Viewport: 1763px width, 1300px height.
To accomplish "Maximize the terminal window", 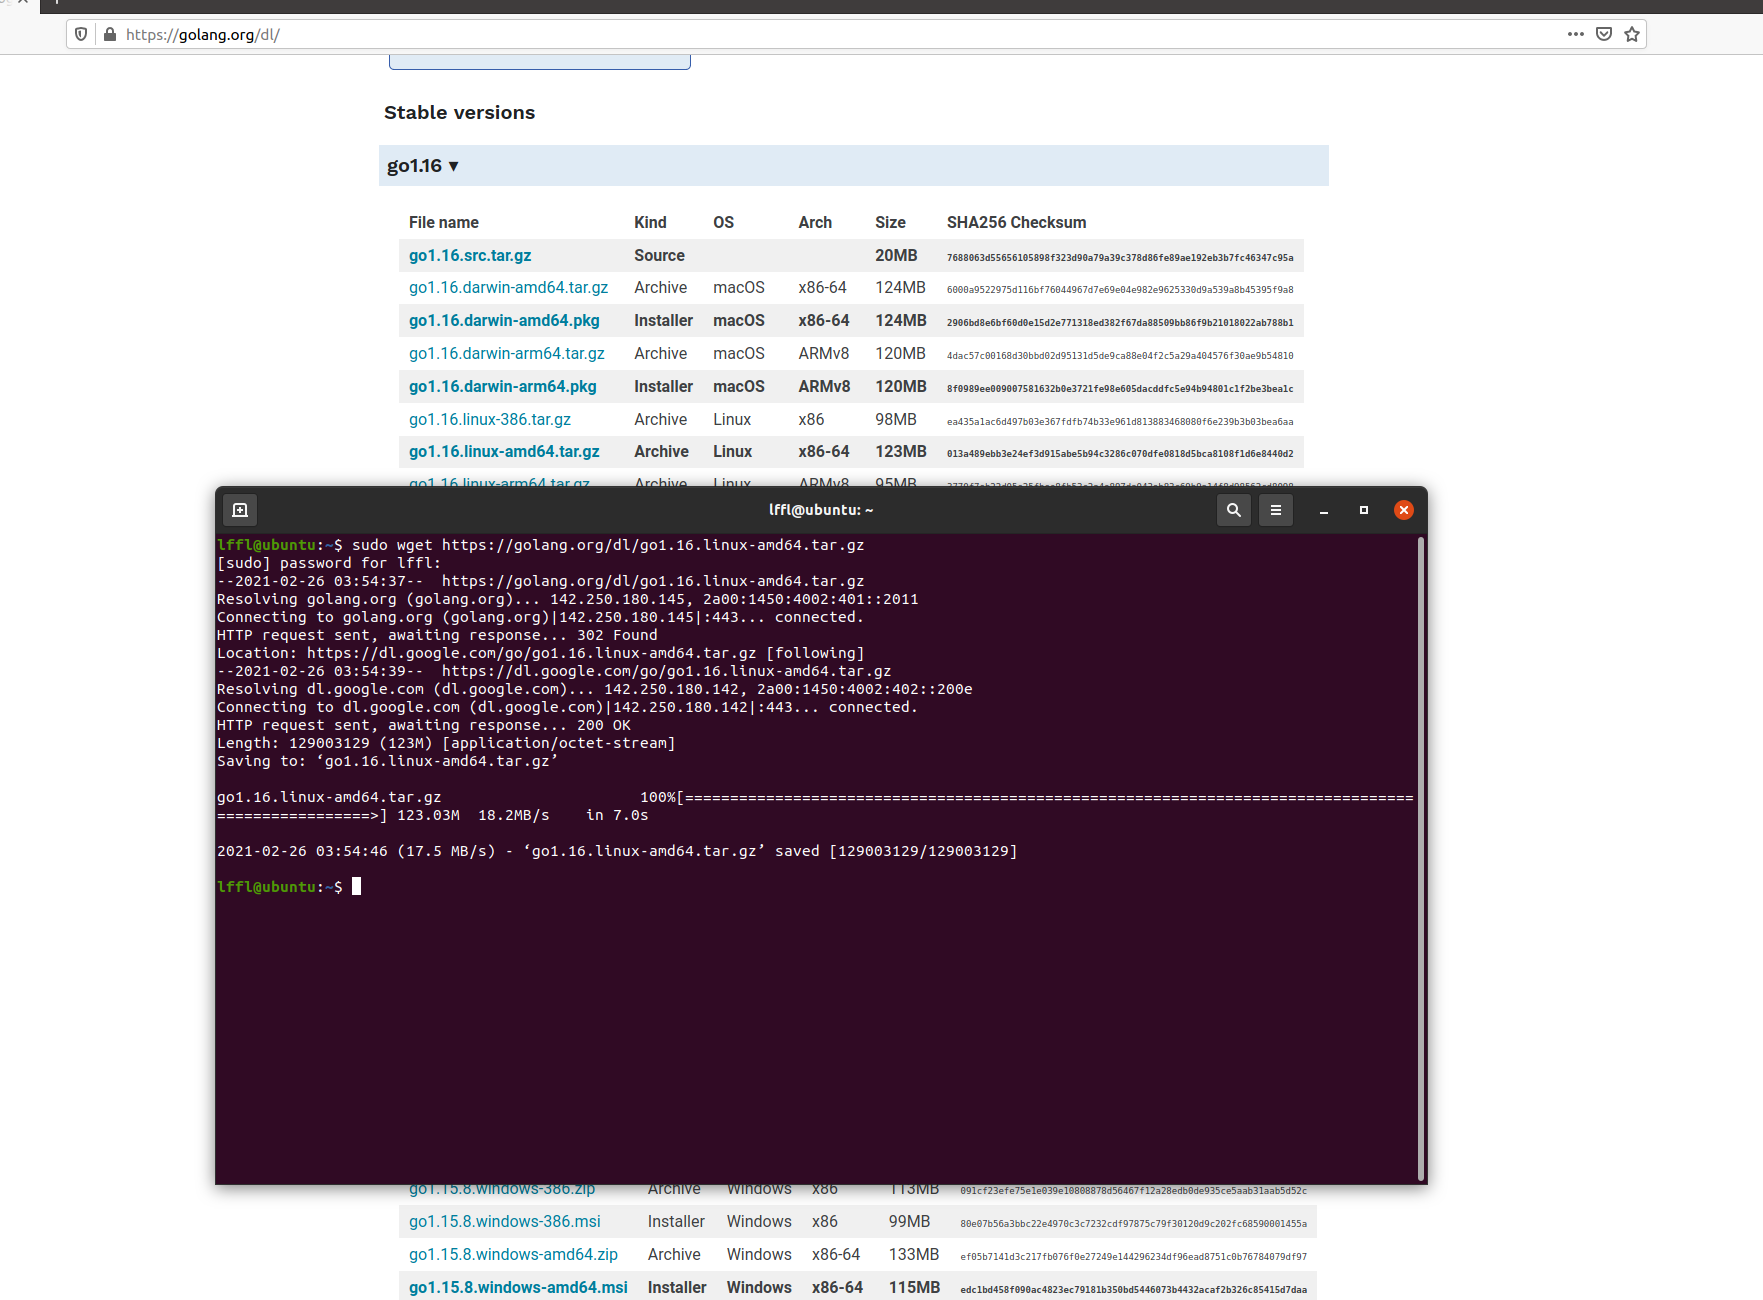I will (x=1363, y=510).
